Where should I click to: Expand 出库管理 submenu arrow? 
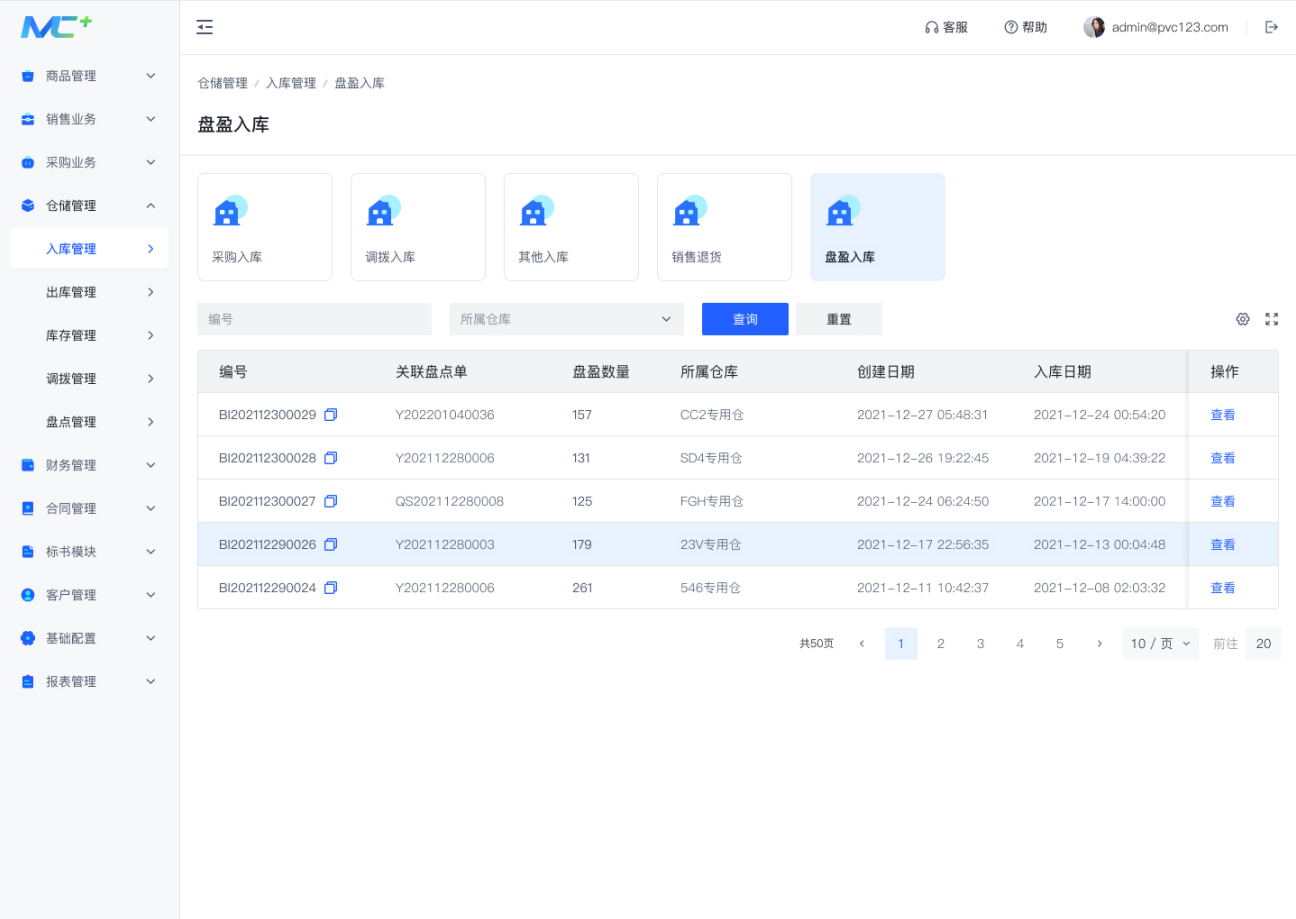click(151, 292)
